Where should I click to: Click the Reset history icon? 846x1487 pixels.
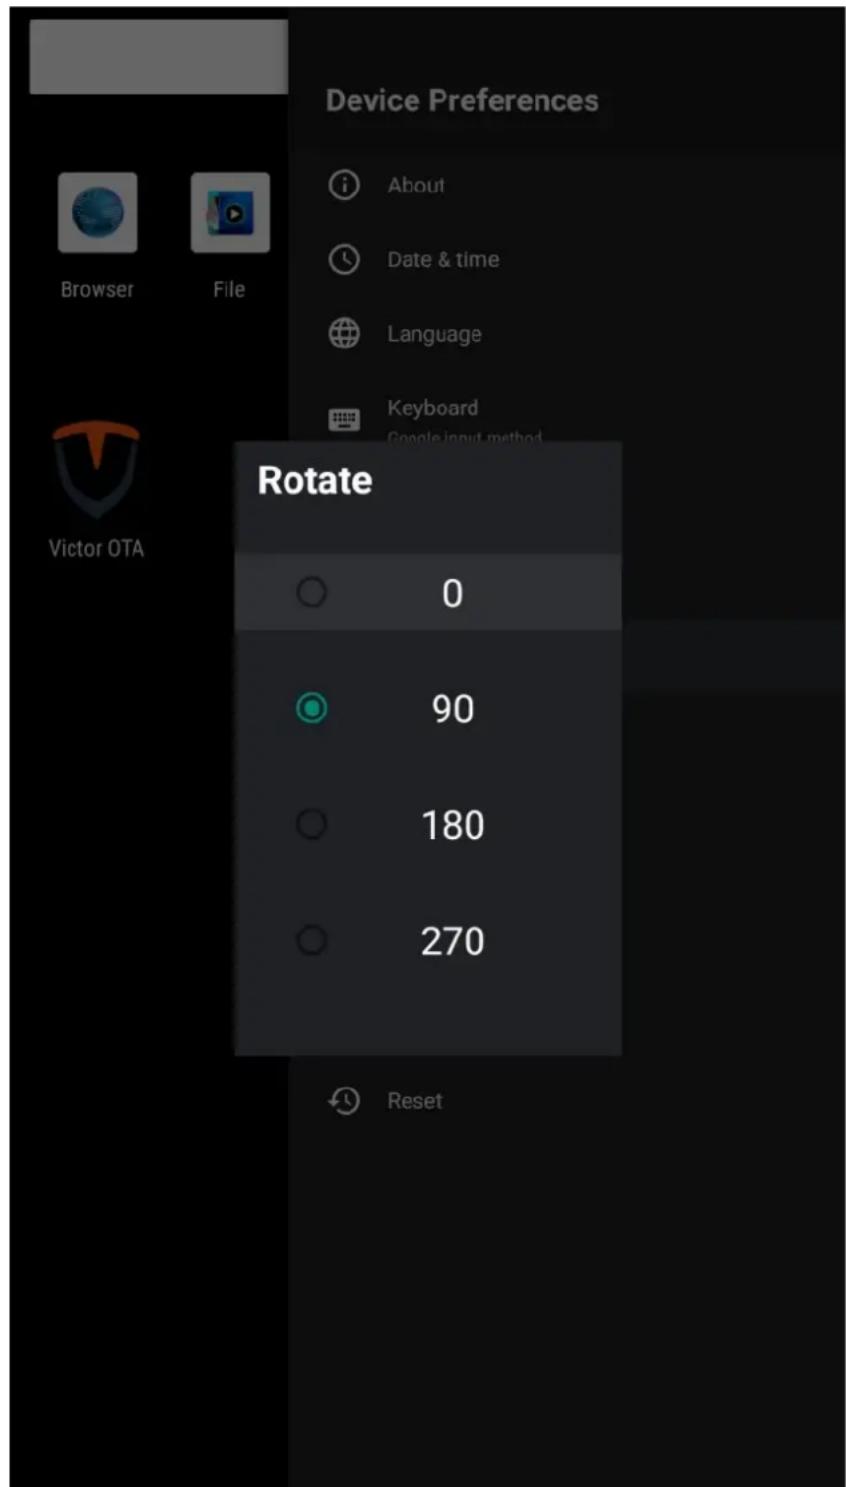coord(344,1101)
